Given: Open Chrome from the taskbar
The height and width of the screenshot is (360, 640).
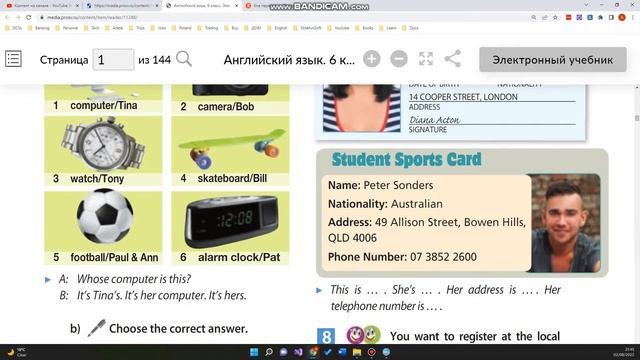Looking at the screenshot, I should point(313,352).
